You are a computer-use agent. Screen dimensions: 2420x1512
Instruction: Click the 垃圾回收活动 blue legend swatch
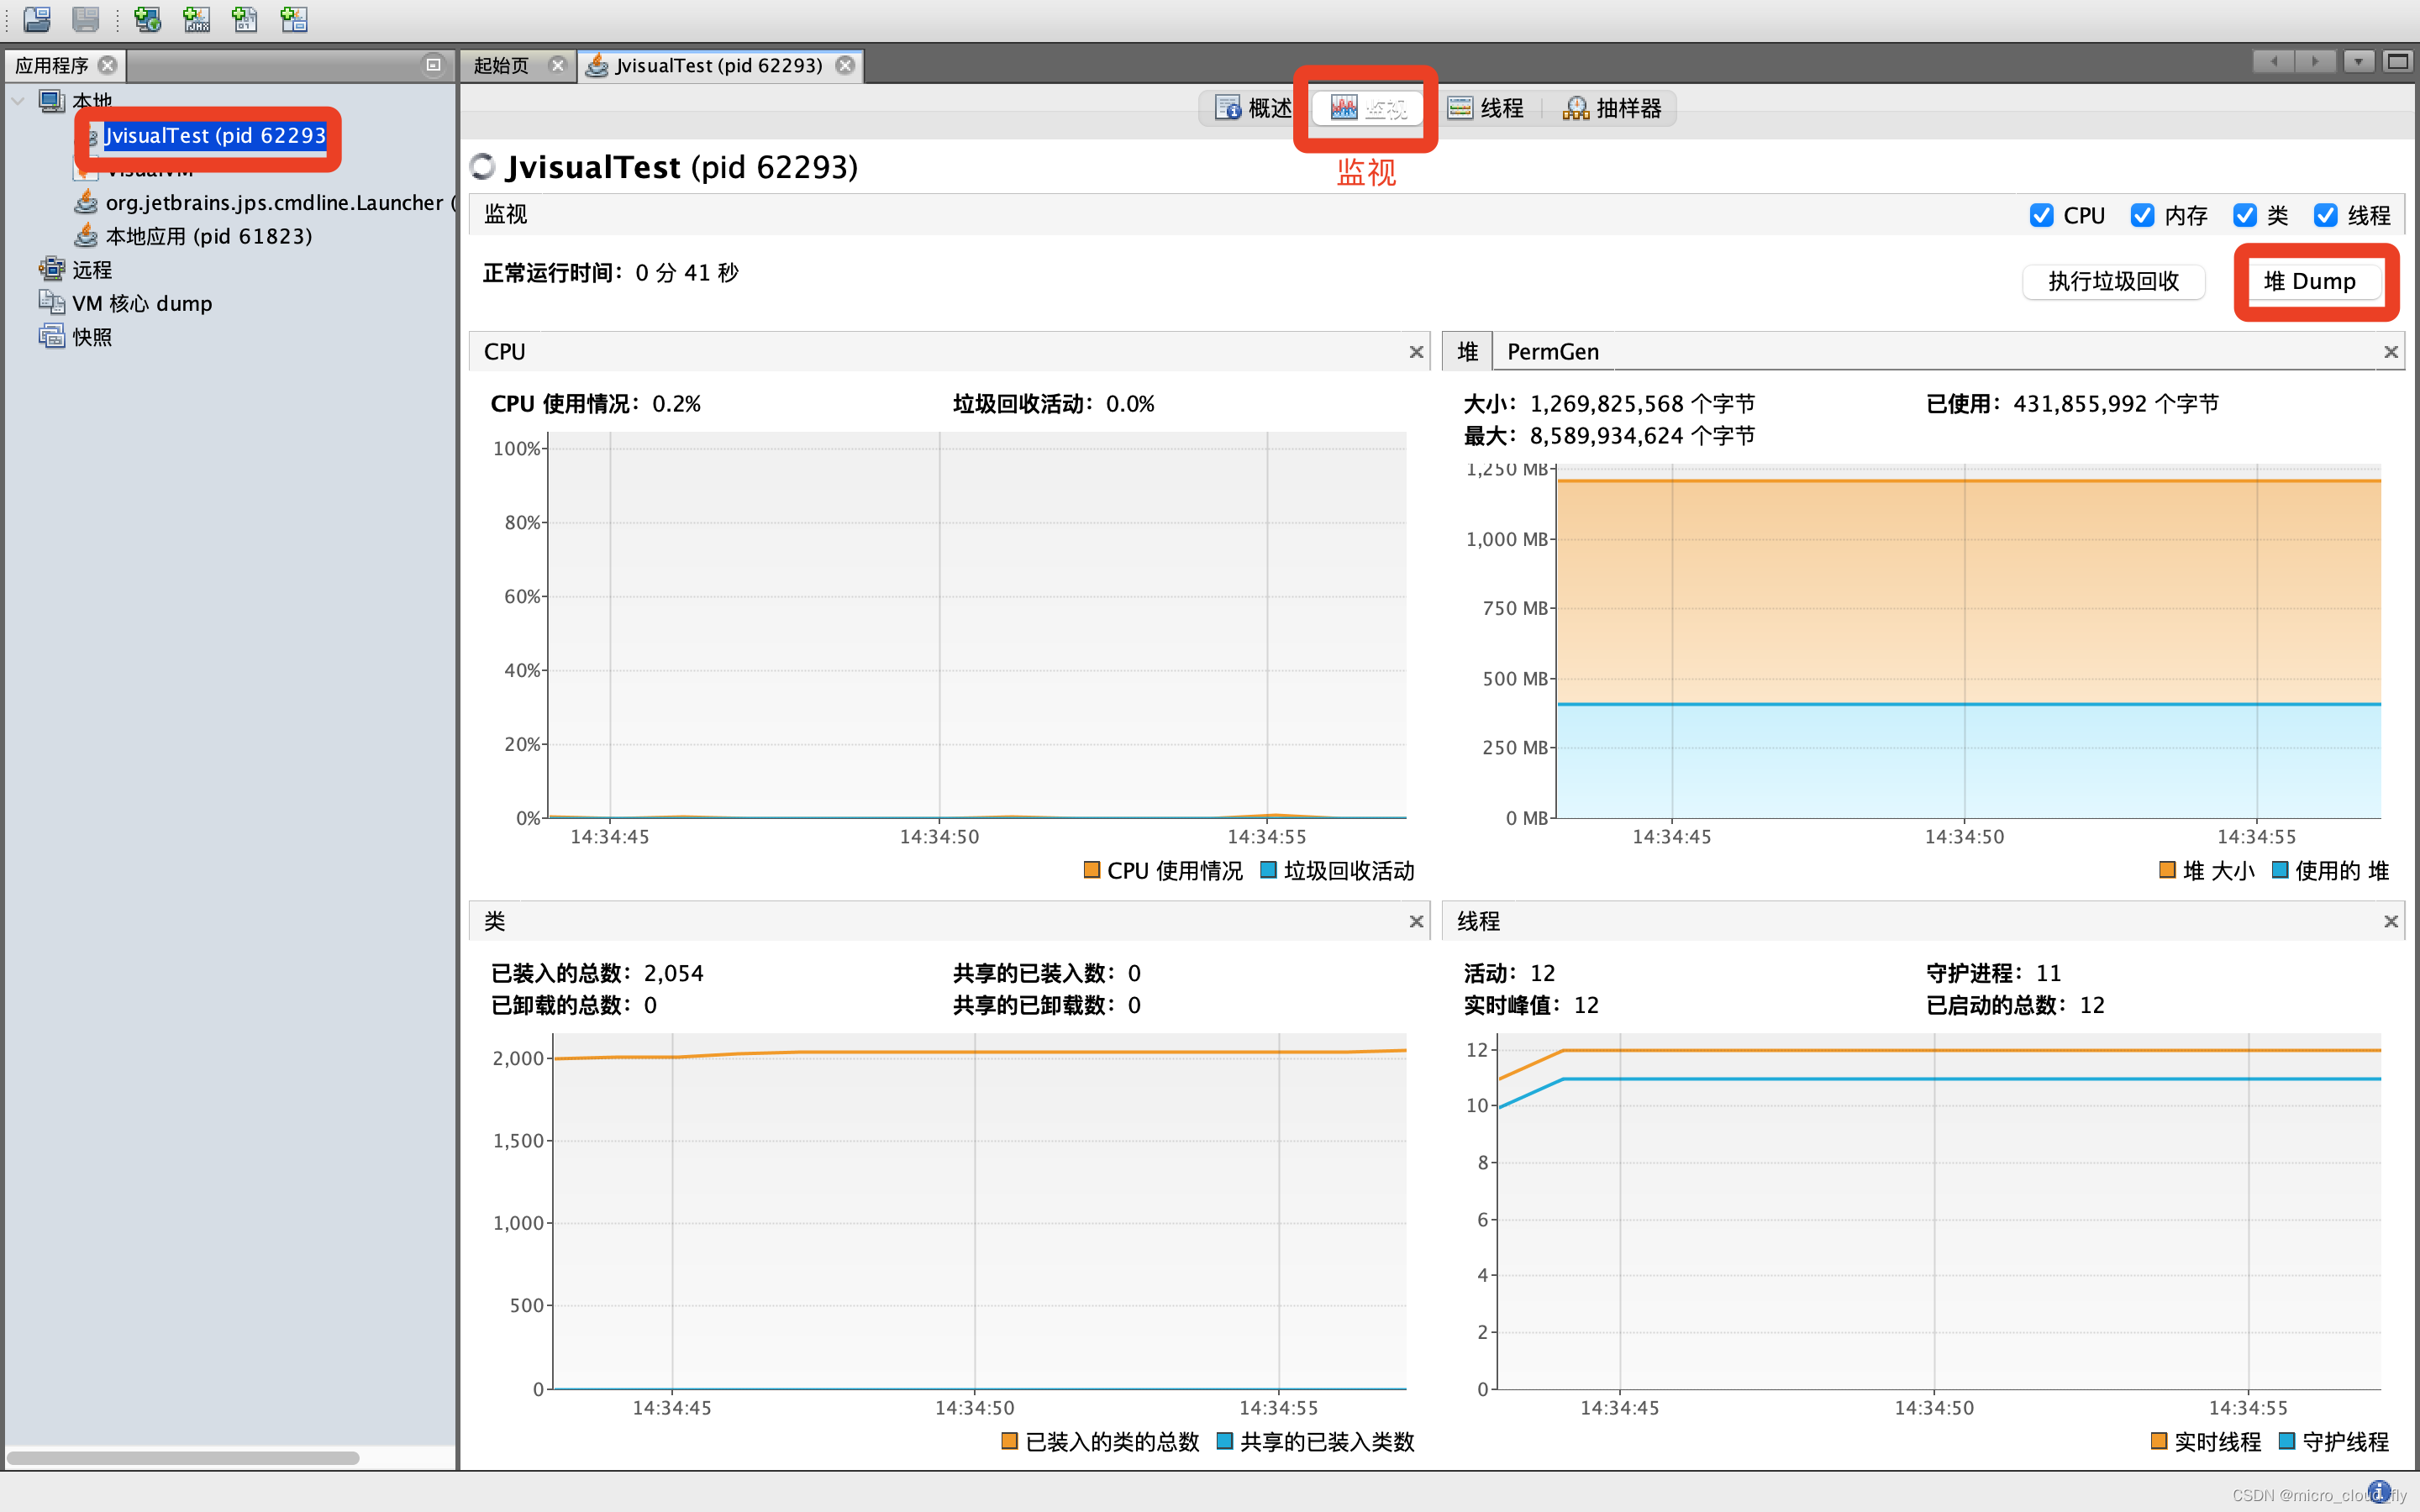pos(1268,869)
